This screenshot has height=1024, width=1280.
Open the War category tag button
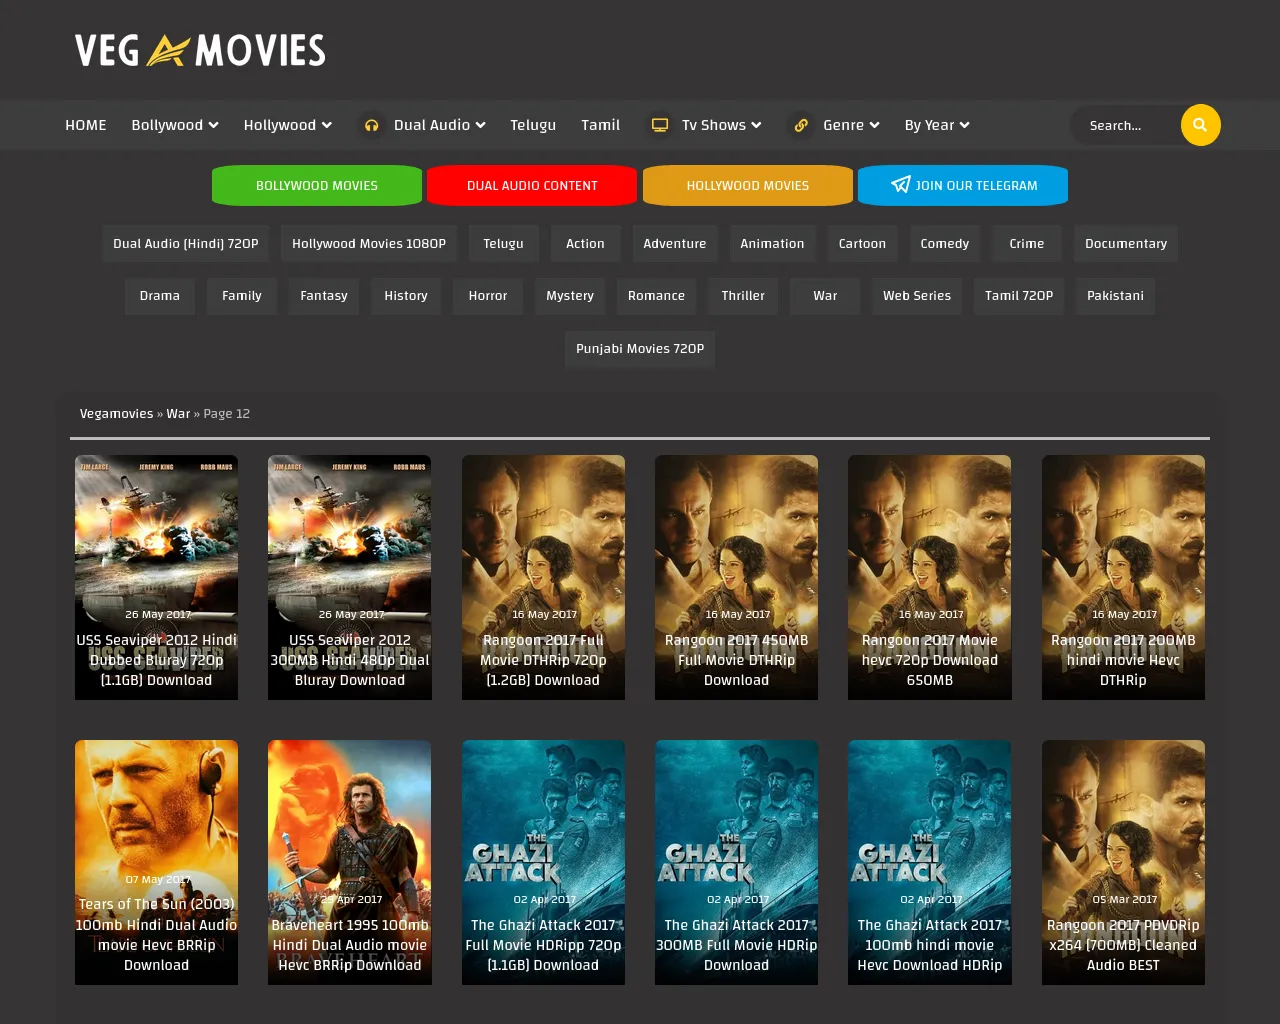pos(825,295)
